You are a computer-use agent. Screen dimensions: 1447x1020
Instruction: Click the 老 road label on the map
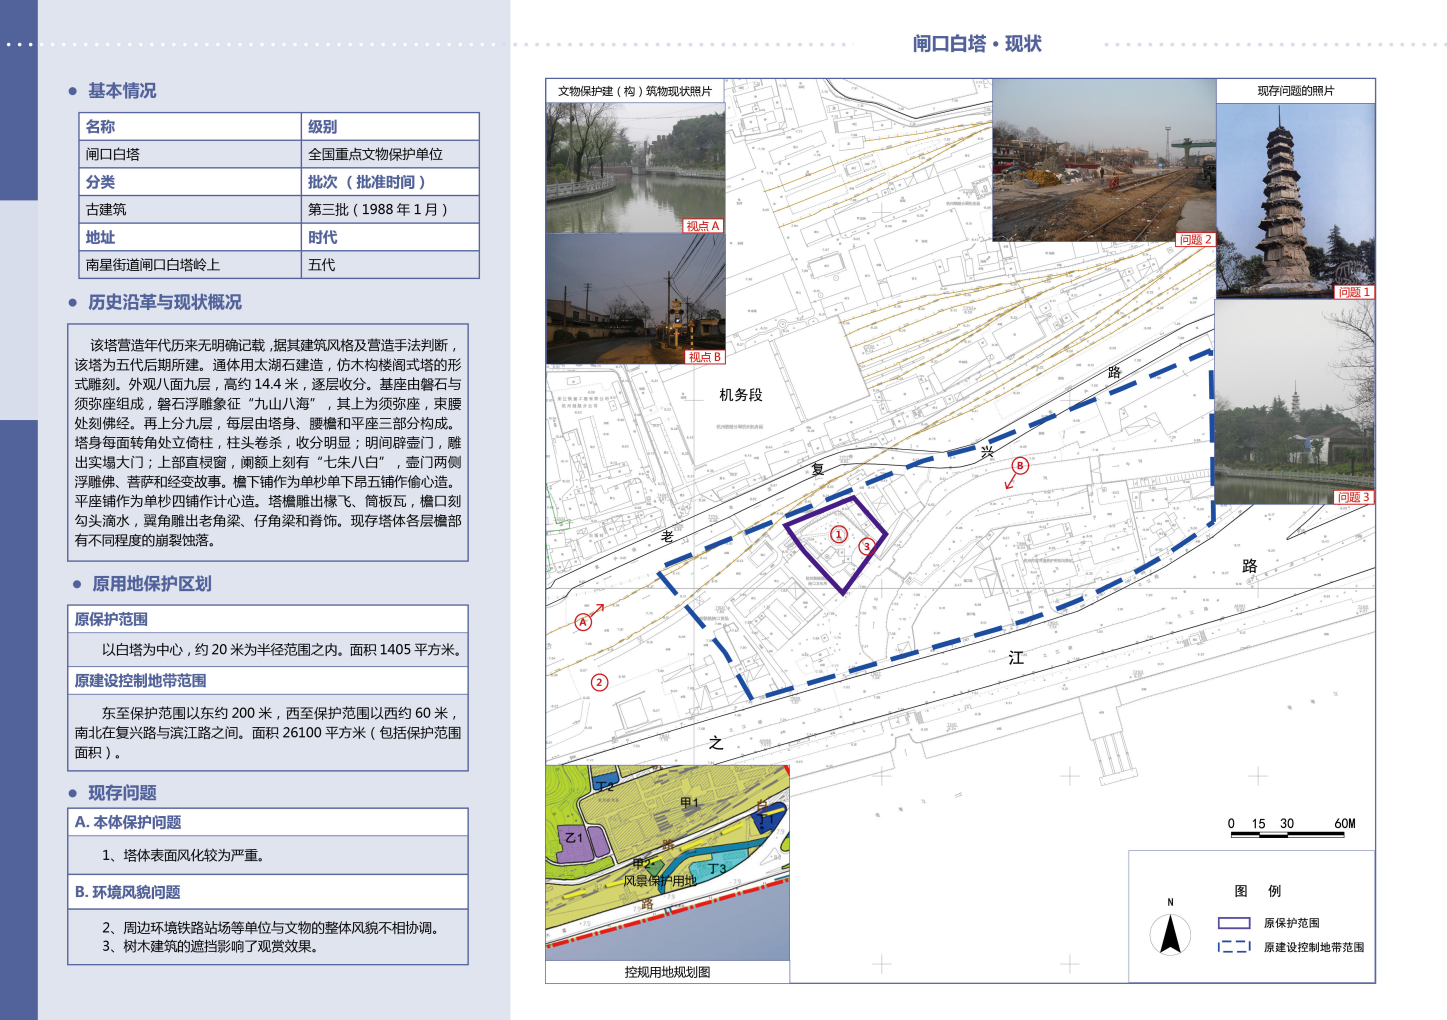click(667, 537)
